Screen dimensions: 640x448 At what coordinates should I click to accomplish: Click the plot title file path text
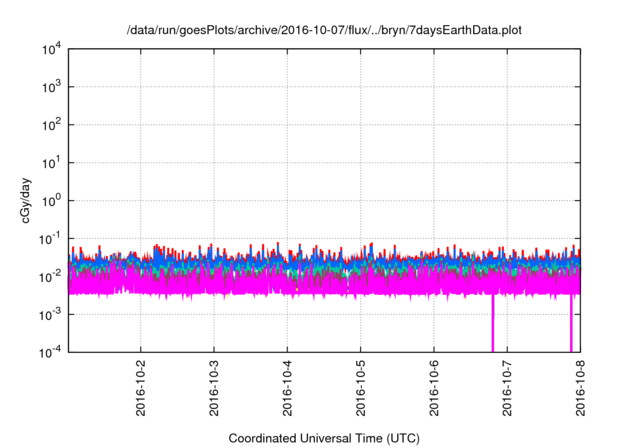click(x=324, y=30)
